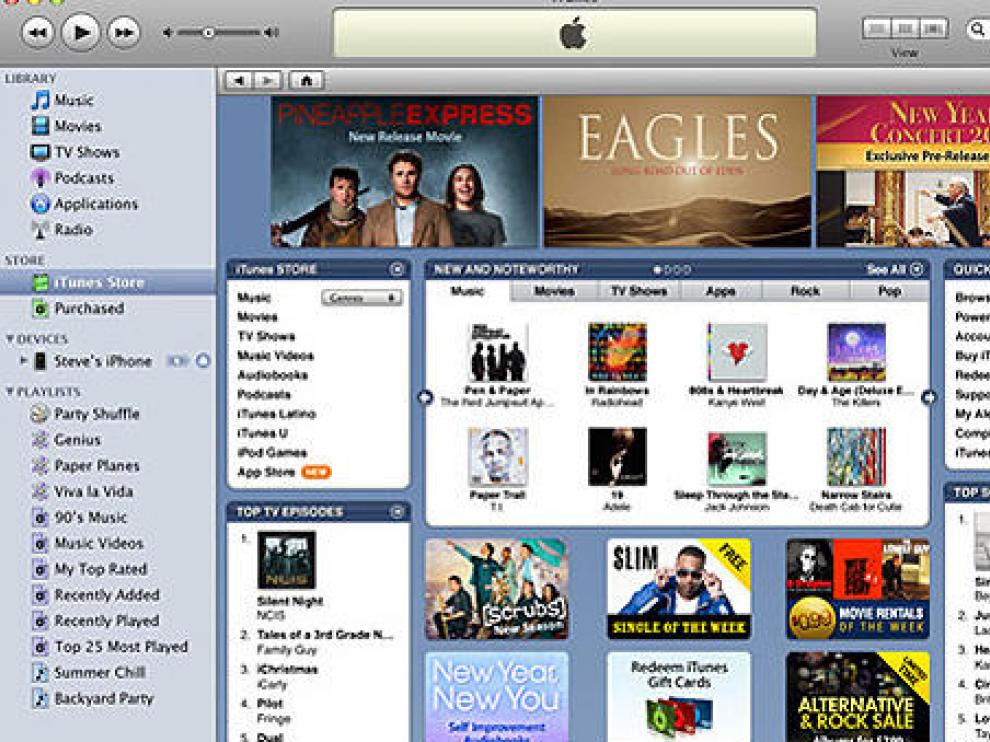This screenshot has width=990, height=742.
Task: Open iTunes Latino link
Action: click(277, 414)
